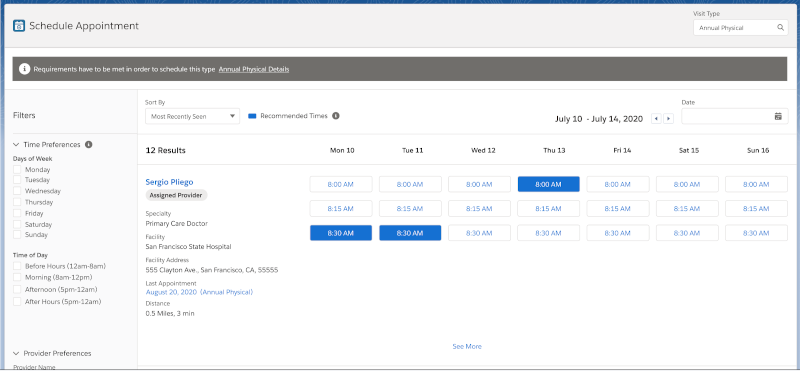Screen dimensions: 800x371
Task: Click the Visit Type search field
Action: (x=740, y=28)
